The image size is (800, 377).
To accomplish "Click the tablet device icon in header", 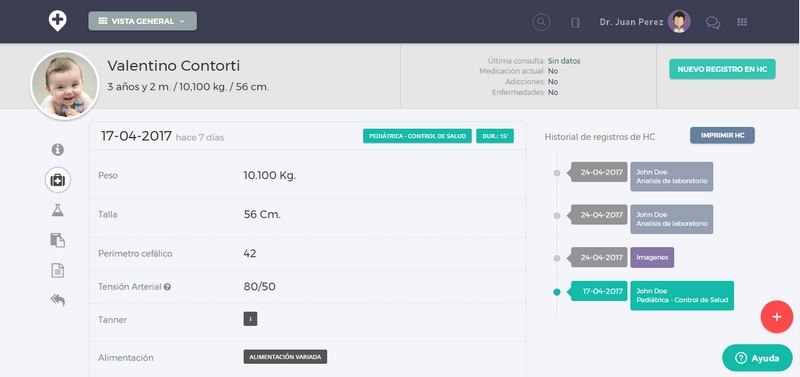I will point(575,22).
